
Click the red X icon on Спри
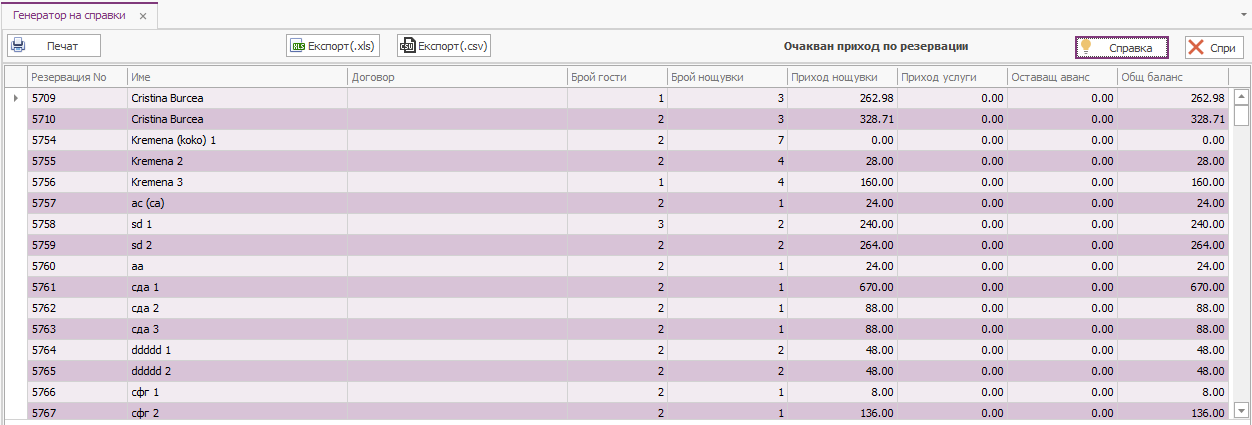pyautogui.click(x=1196, y=47)
